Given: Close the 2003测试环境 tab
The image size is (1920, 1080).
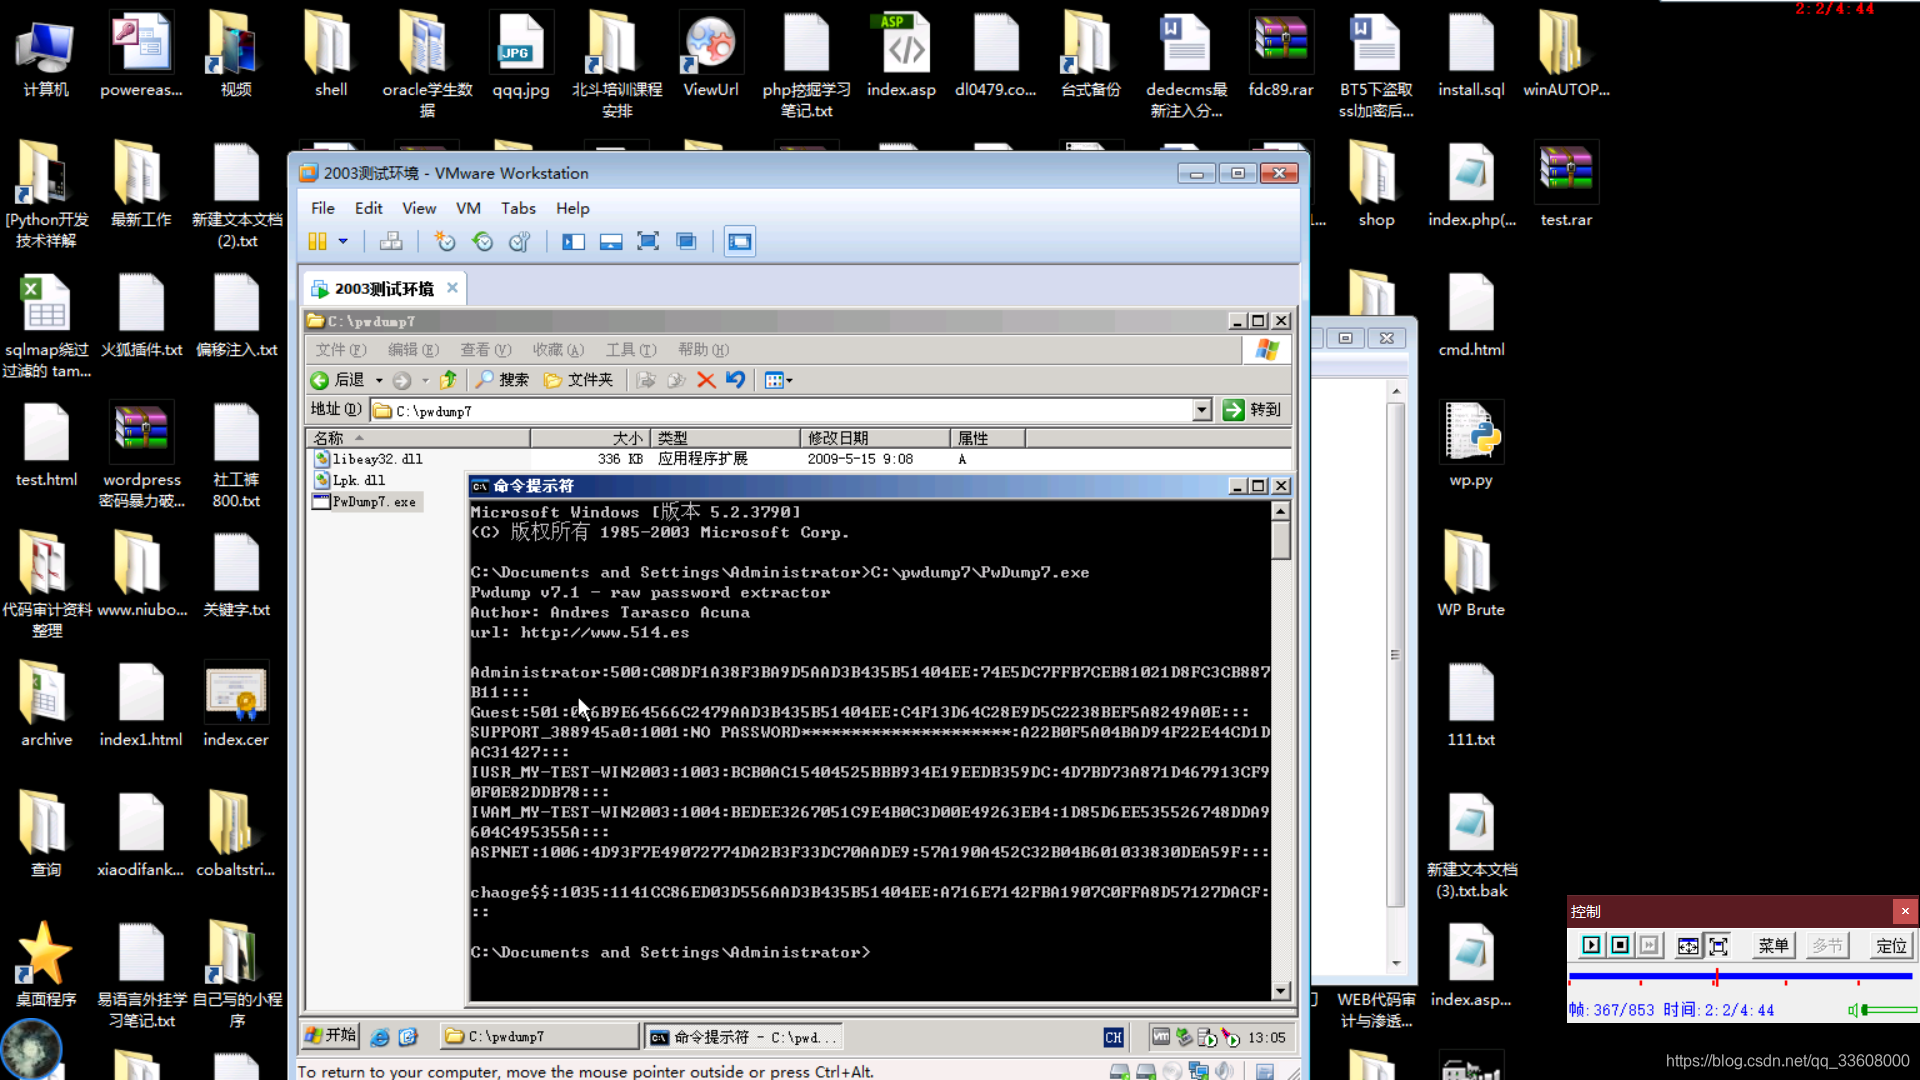Looking at the screenshot, I should [x=452, y=288].
